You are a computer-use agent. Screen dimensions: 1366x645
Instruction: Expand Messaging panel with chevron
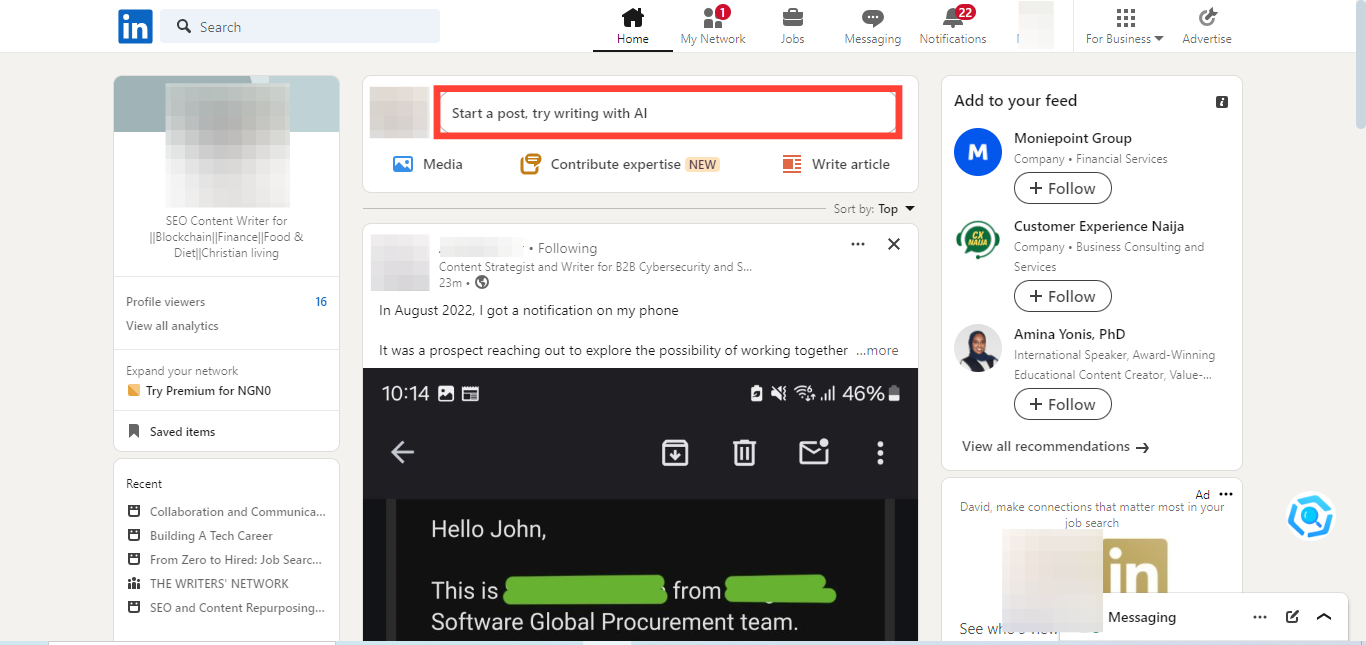coord(1324,617)
